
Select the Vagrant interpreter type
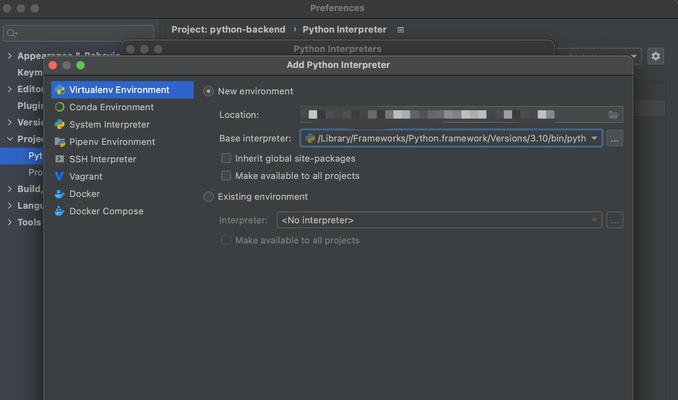(x=86, y=176)
